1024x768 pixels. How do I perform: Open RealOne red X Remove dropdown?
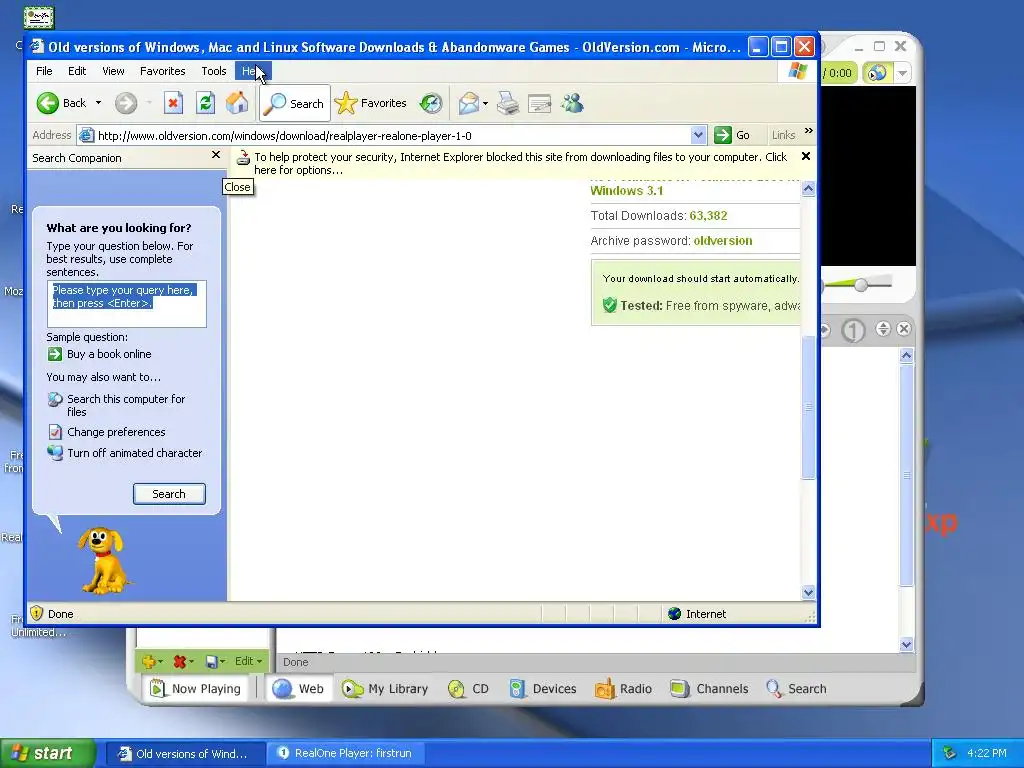pyautogui.click(x=183, y=662)
